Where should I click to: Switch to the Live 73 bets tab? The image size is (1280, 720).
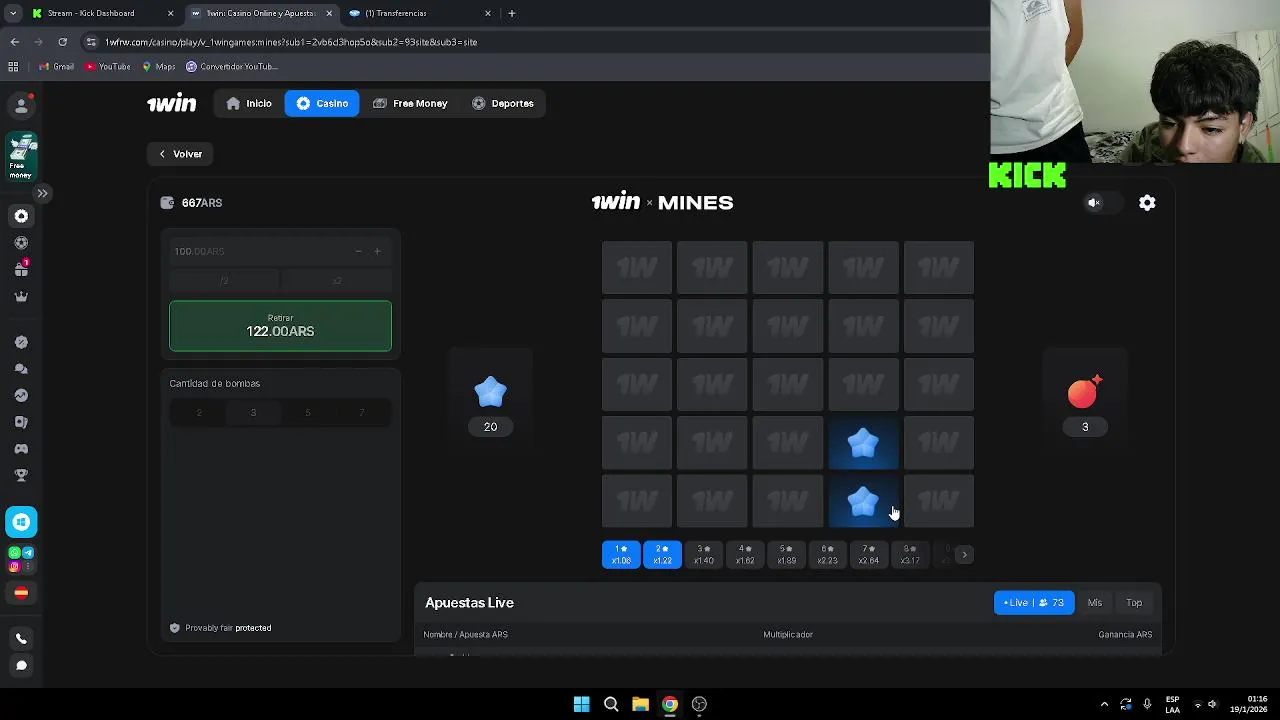(x=1033, y=603)
